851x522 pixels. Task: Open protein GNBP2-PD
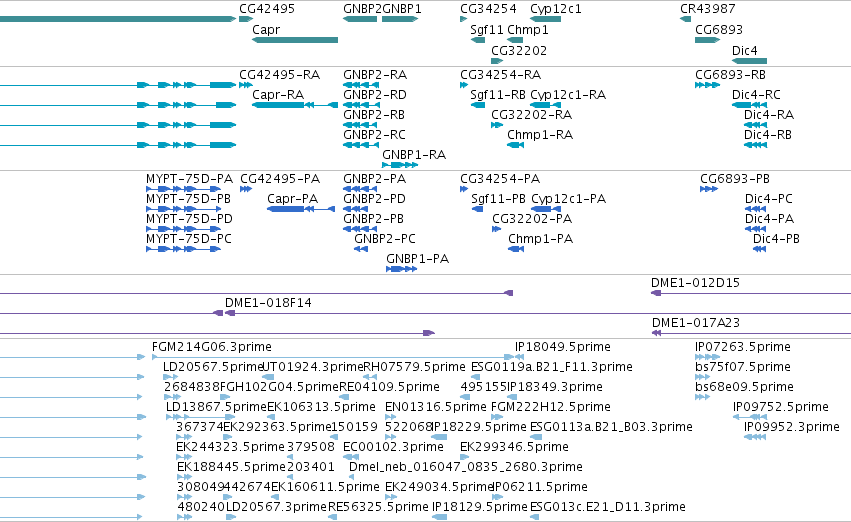tap(374, 199)
